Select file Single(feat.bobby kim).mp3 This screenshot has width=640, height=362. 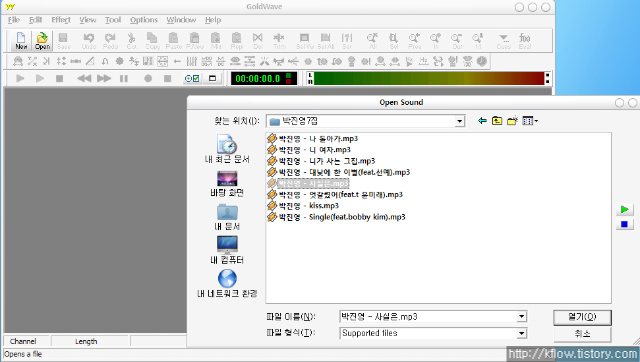(336, 217)
